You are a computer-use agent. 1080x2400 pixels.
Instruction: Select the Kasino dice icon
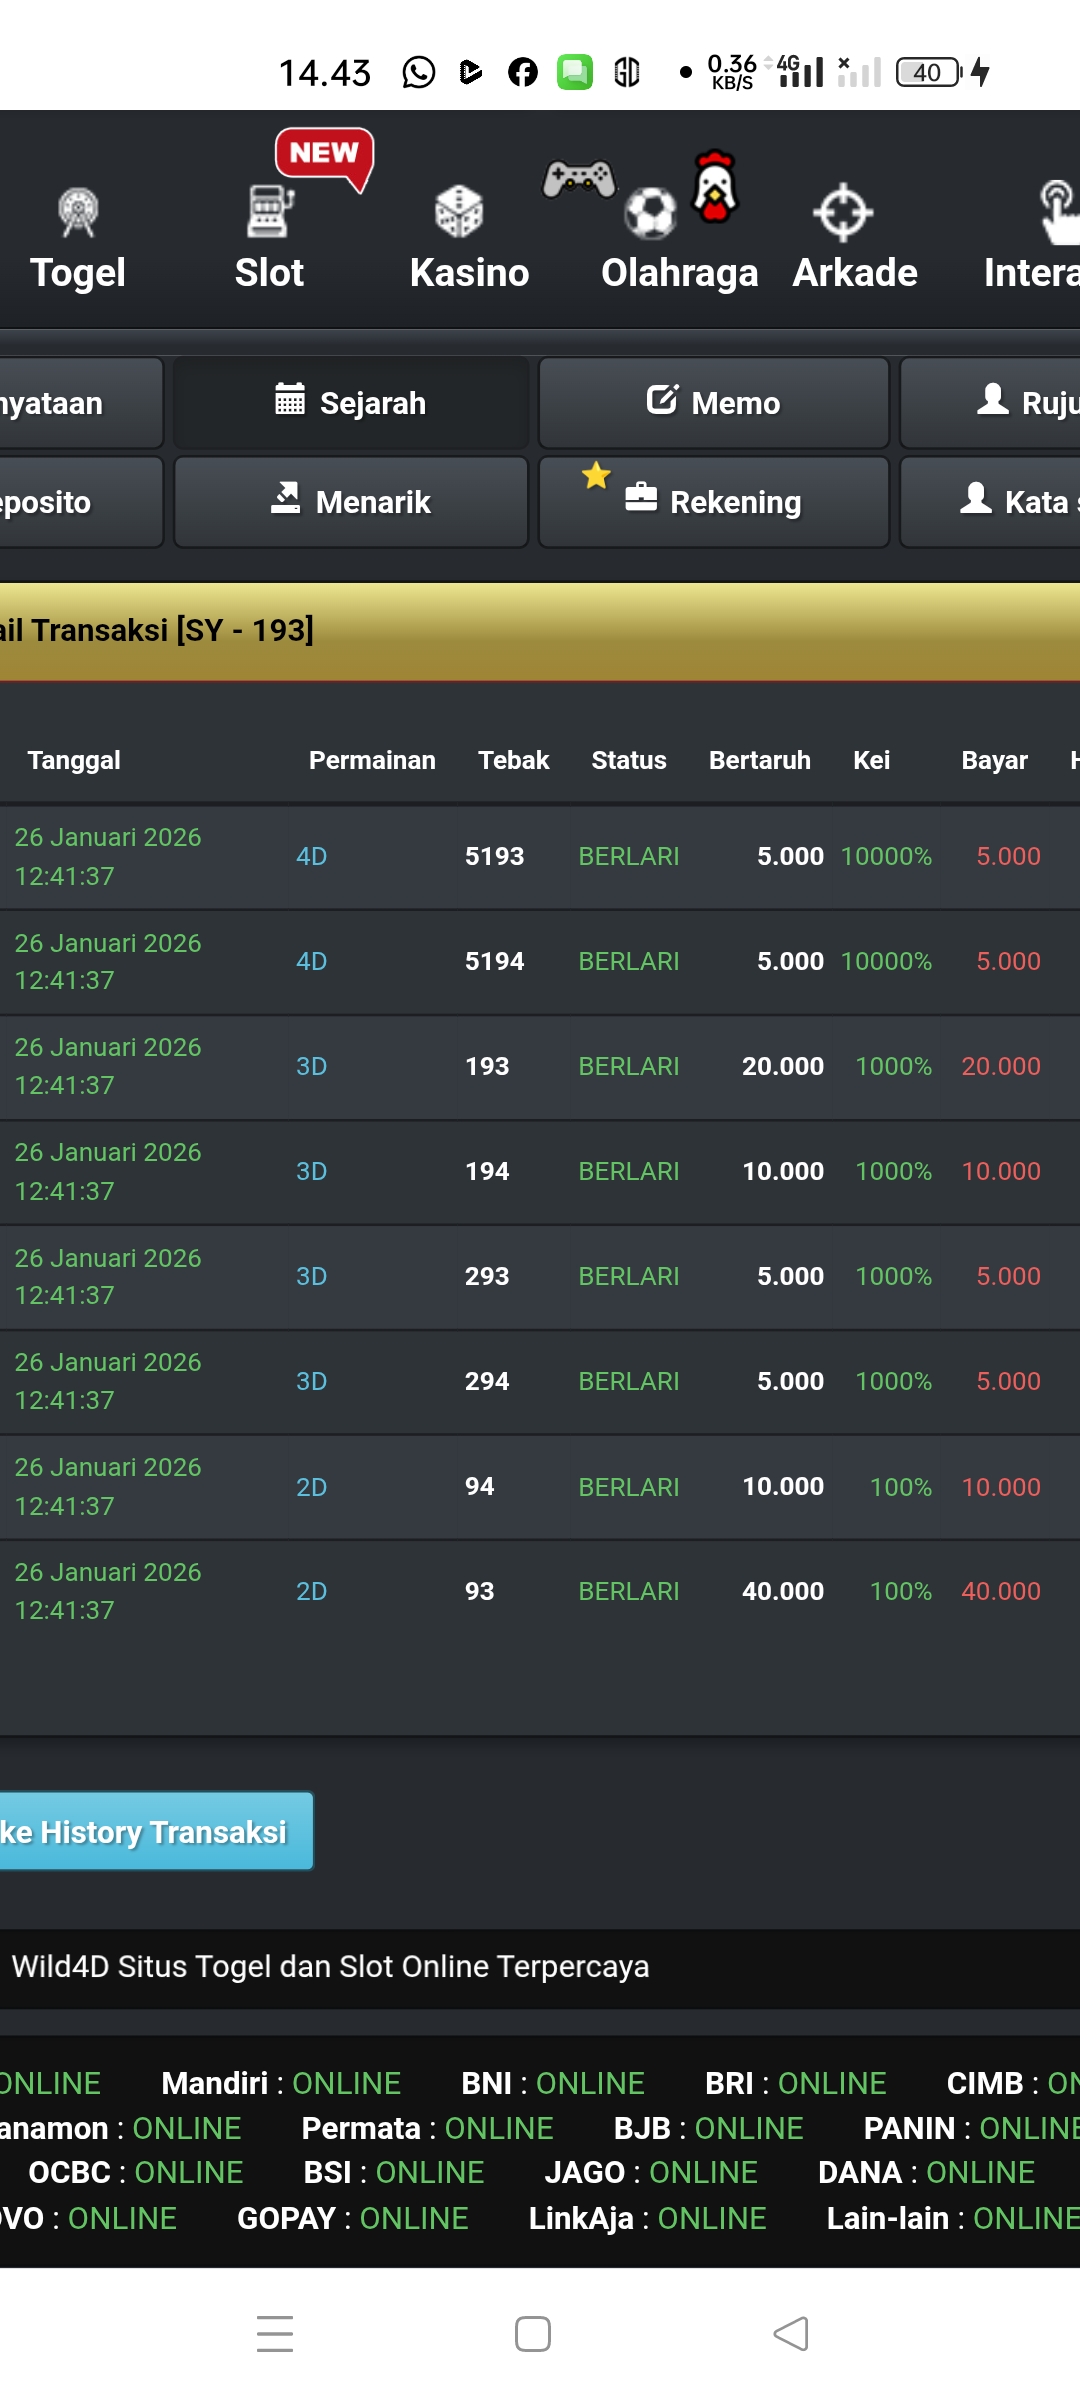coord(459,211)
